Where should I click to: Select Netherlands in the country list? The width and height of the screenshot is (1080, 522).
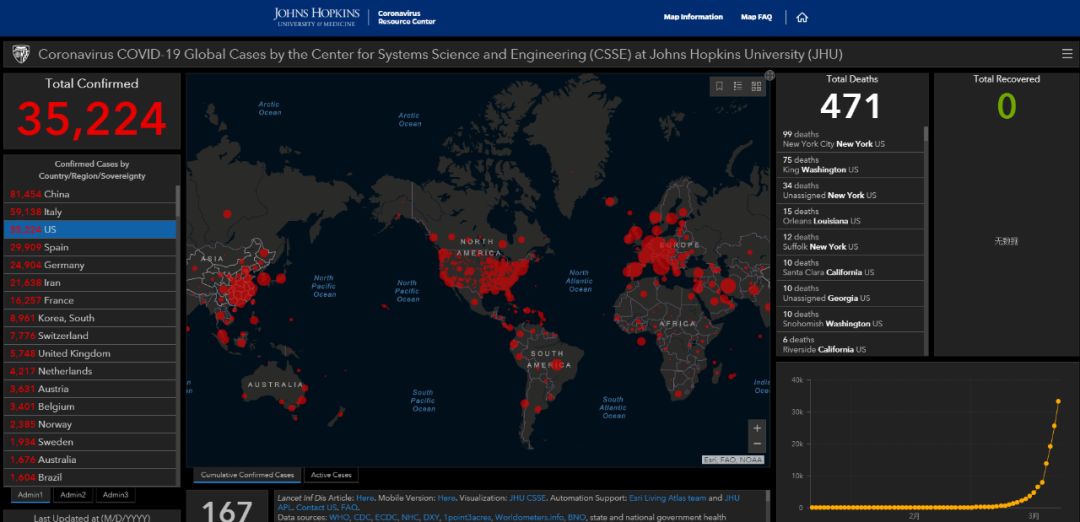click(x=90, y=371)
